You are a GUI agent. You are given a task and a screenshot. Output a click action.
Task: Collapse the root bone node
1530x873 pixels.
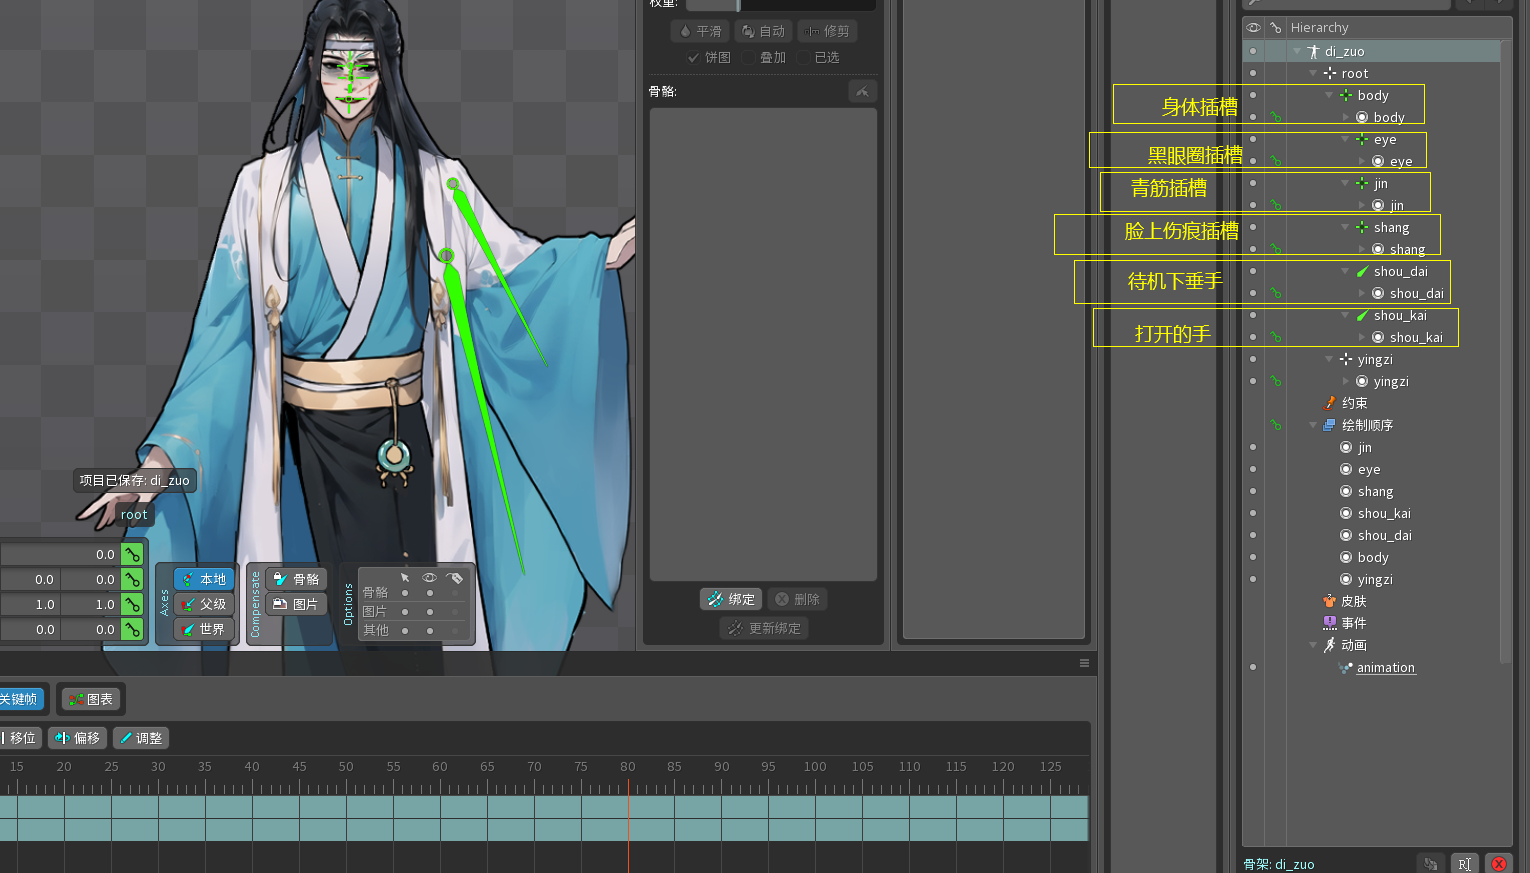(x=1313, y=74)
